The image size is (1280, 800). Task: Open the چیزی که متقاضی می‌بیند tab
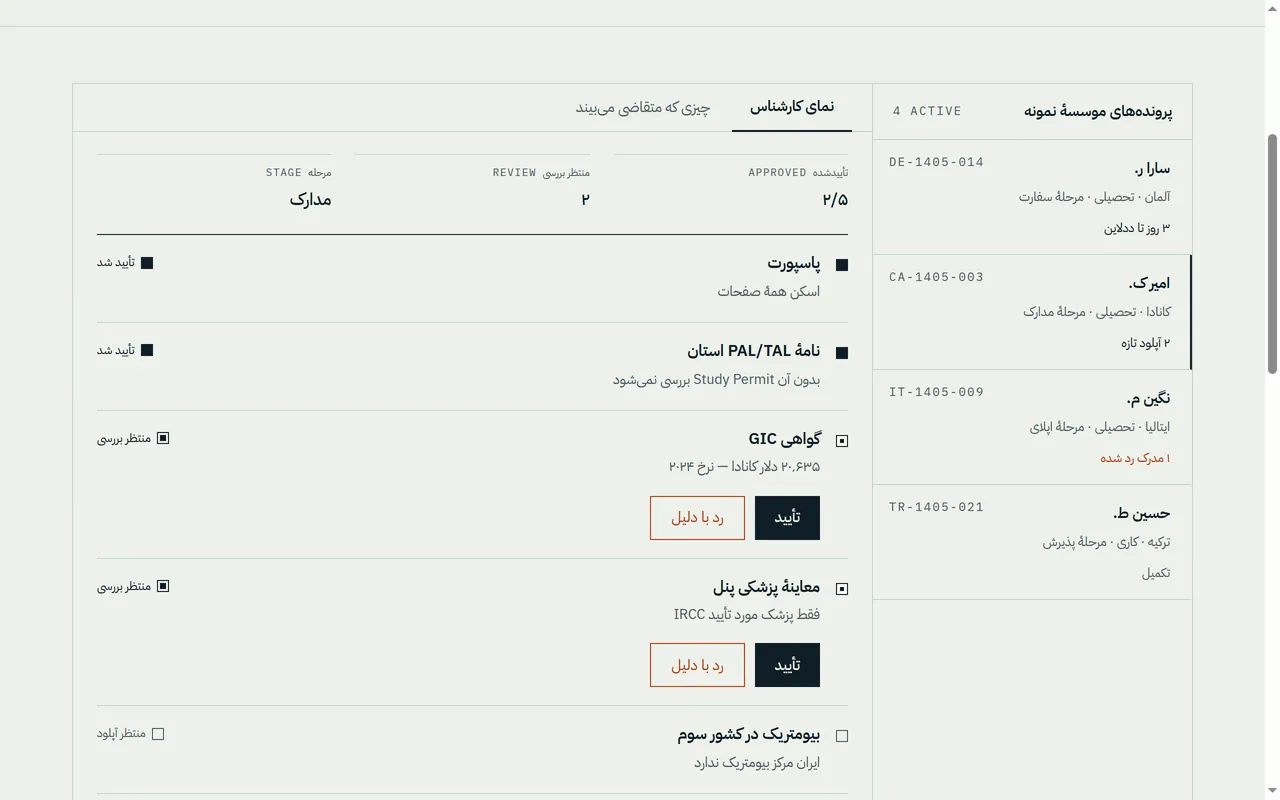click(643, 107)
